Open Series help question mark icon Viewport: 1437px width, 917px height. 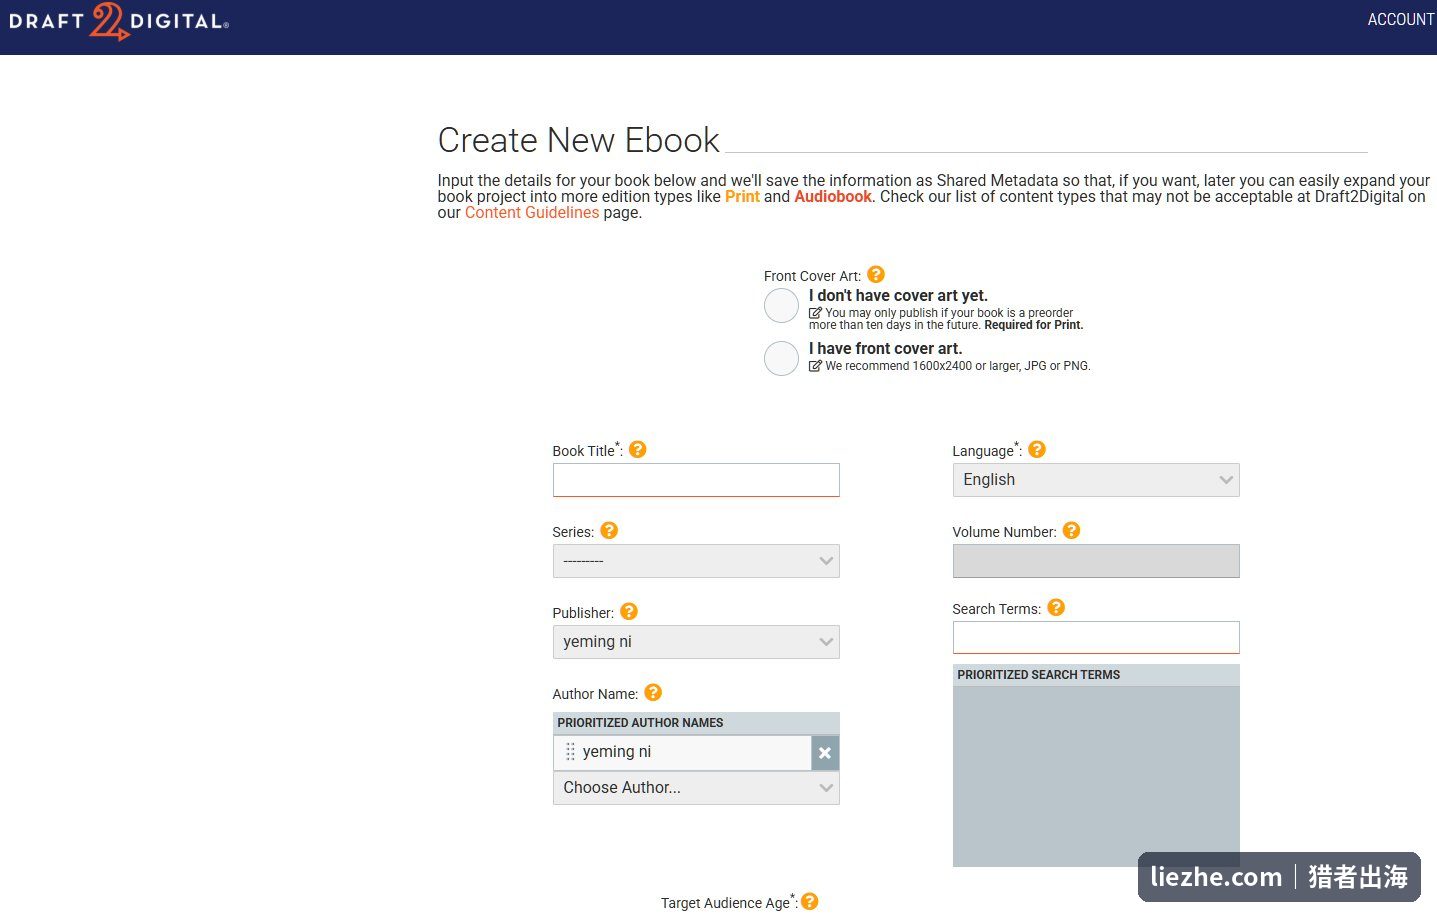coord(609,530)
